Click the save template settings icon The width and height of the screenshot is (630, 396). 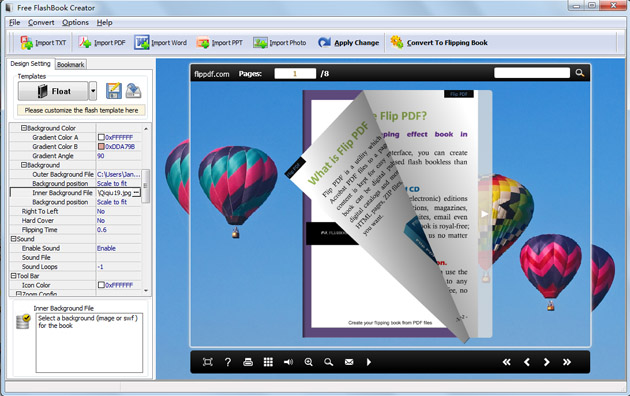pos(114,91)
